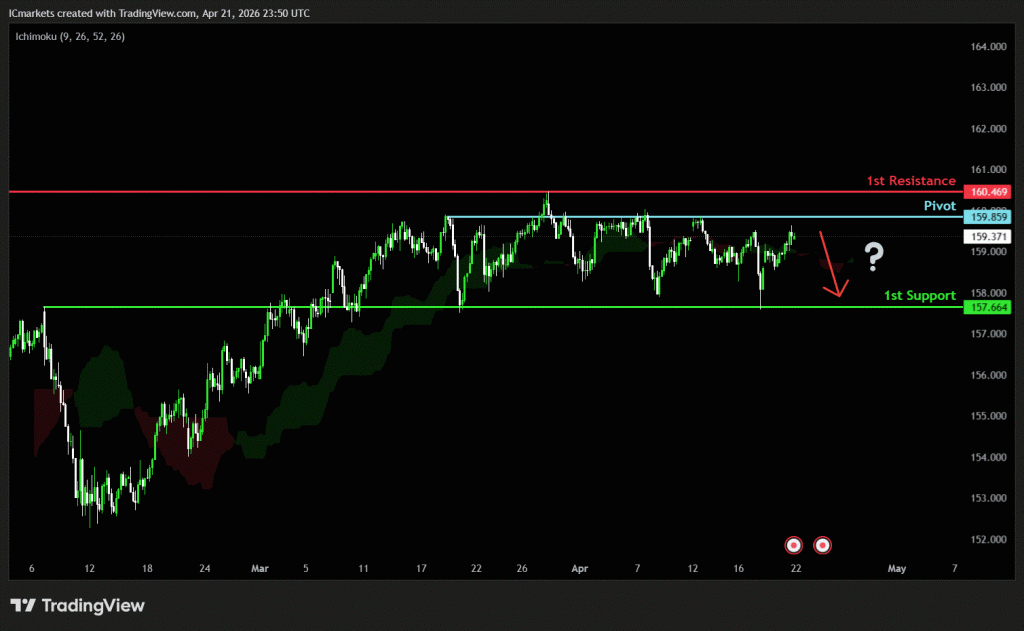
Task: Open the second red economic event marker
Action: (822, 545)
